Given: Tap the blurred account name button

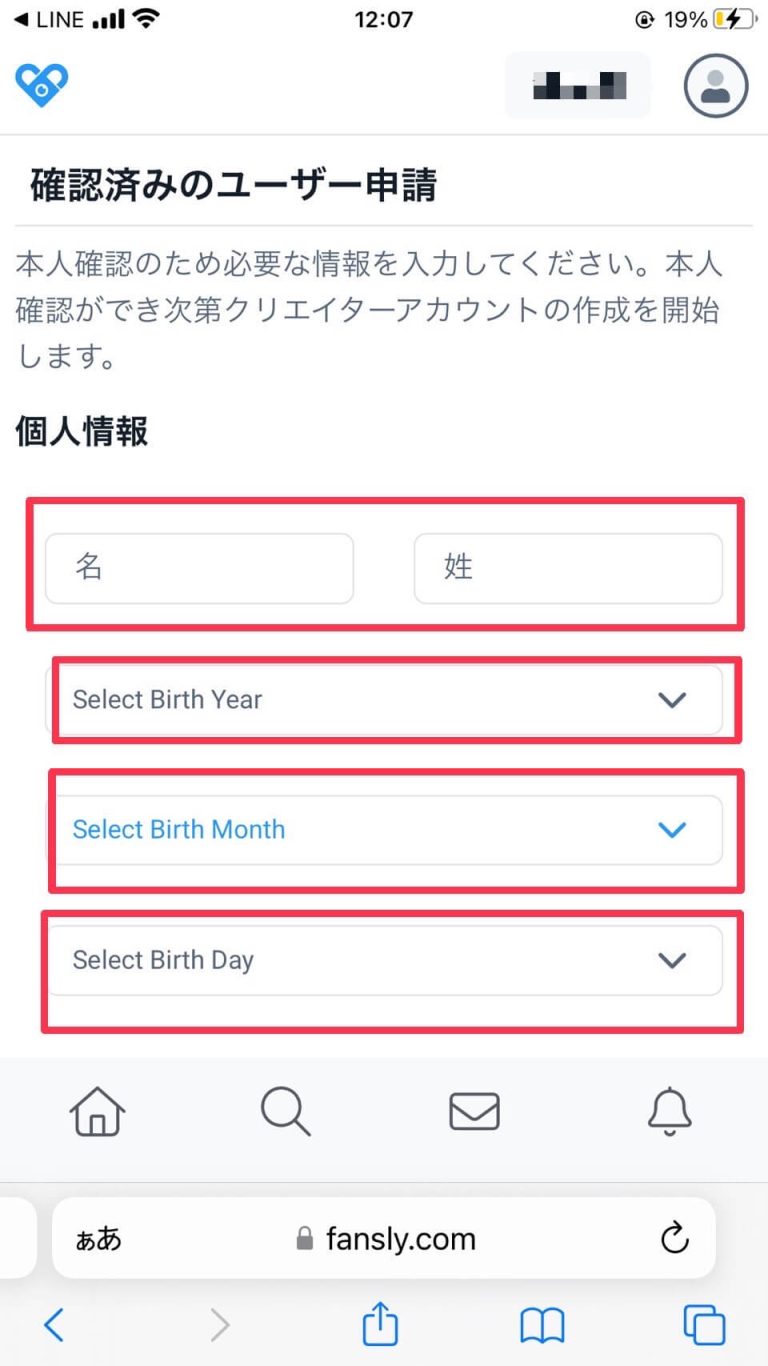Looking at the screenshot, I should (x=578, y=86).
